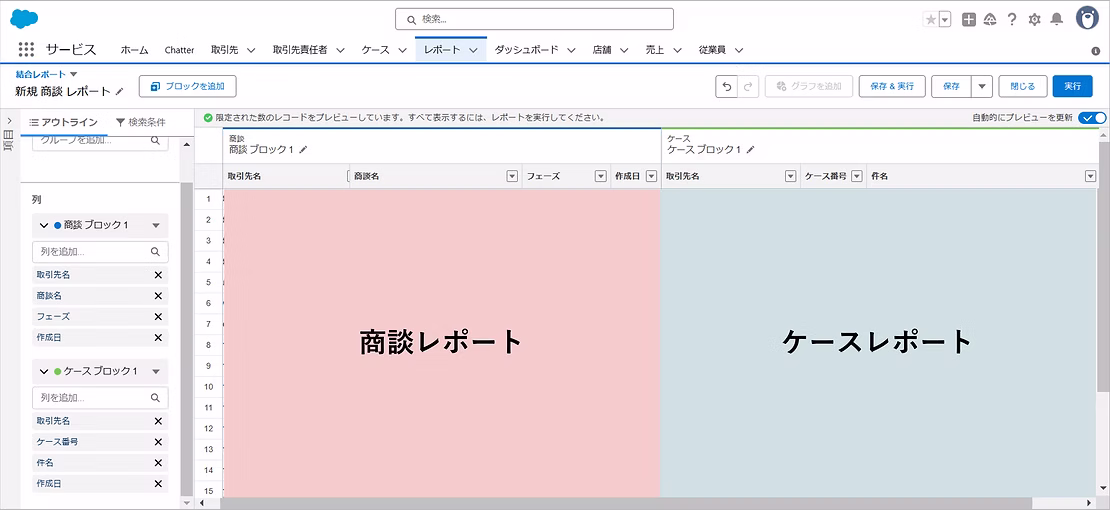Screen dimensions: 1110x510
Task: Open ケース ブロック 1 outline options arrow
Action: click(156, 371)
